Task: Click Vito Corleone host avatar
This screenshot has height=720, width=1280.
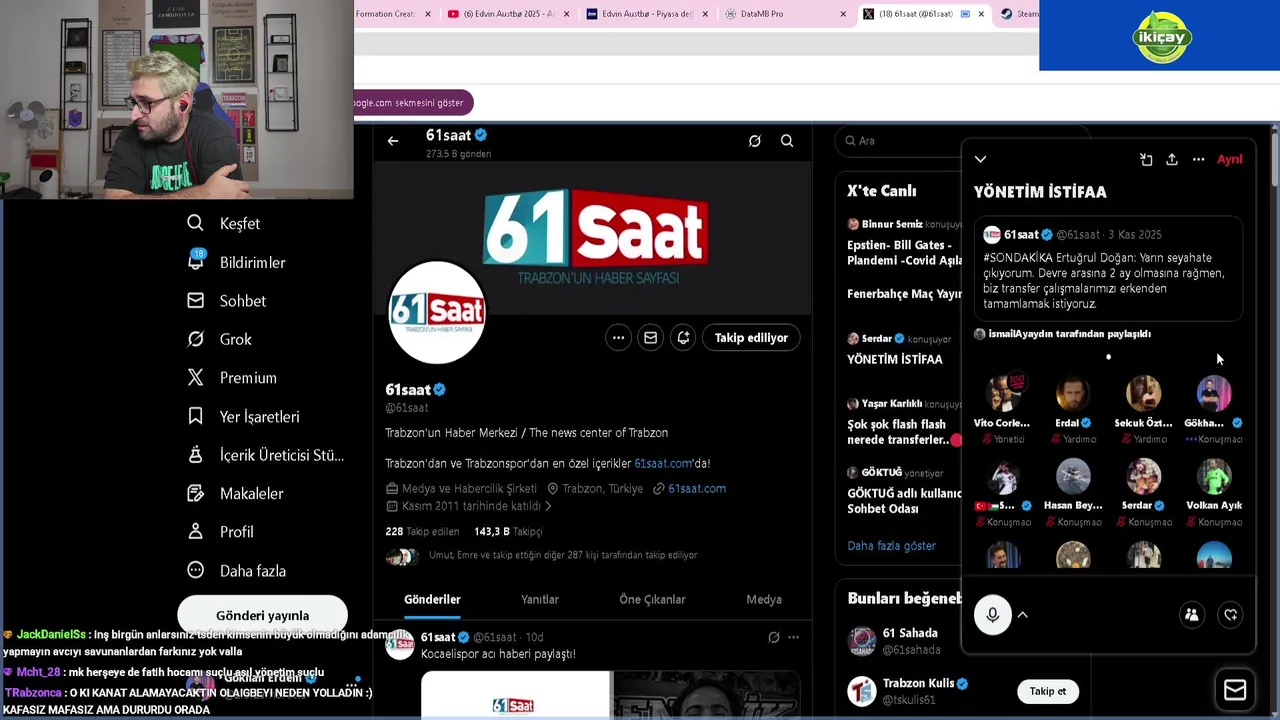Action: tap(1003, 394)
